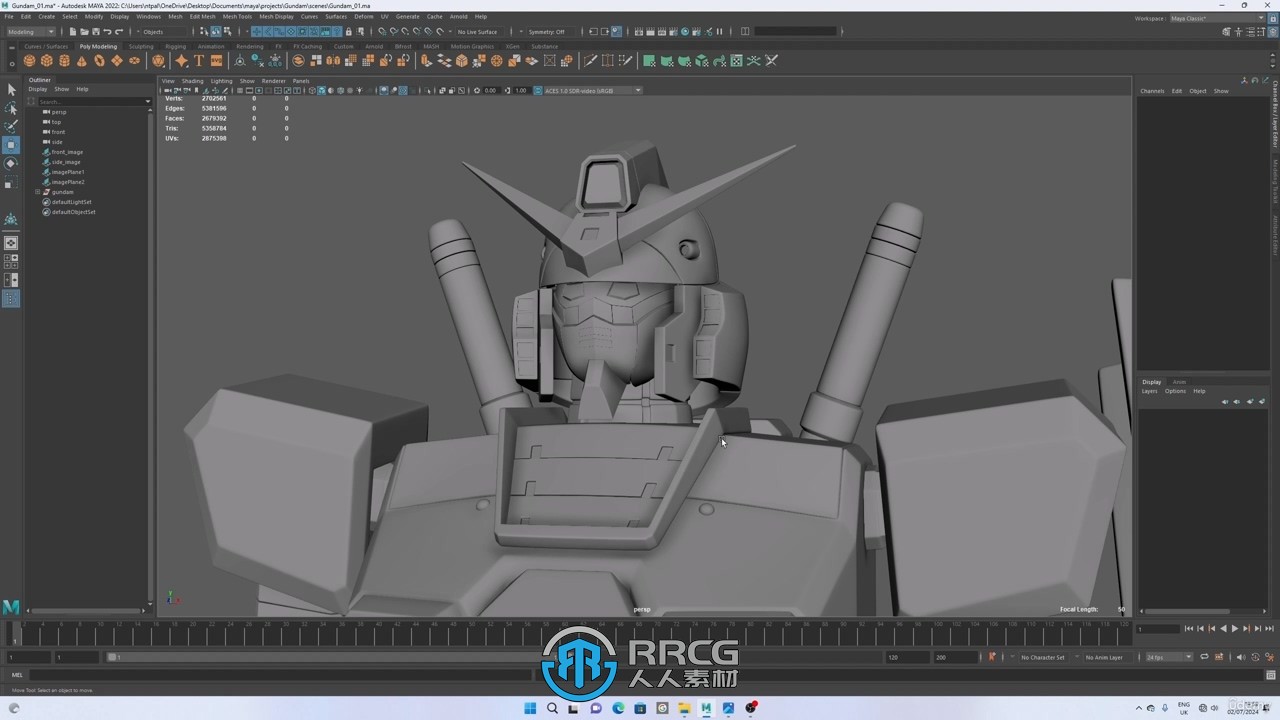
Task: Choose the Rotate tool in the toolbox
Action: coord(11,163)
